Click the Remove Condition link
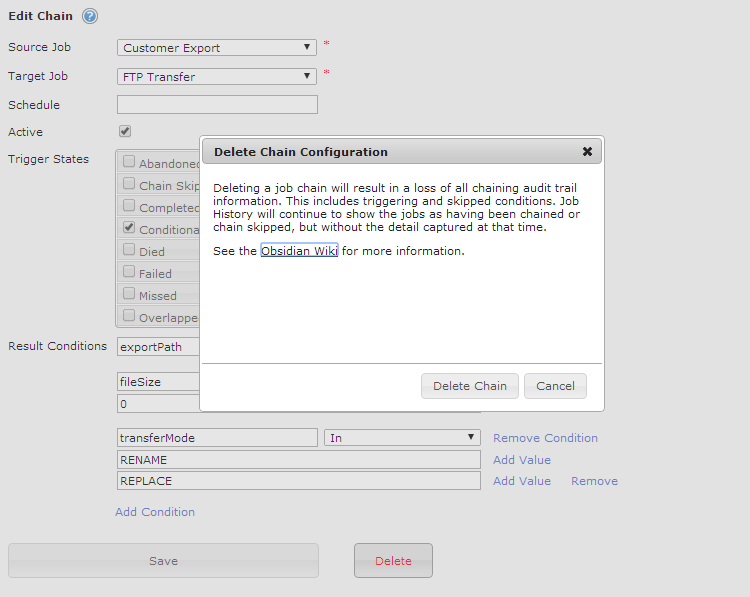Image resolution: width=750 pixels, height=597 pixels. pos(545,438)
